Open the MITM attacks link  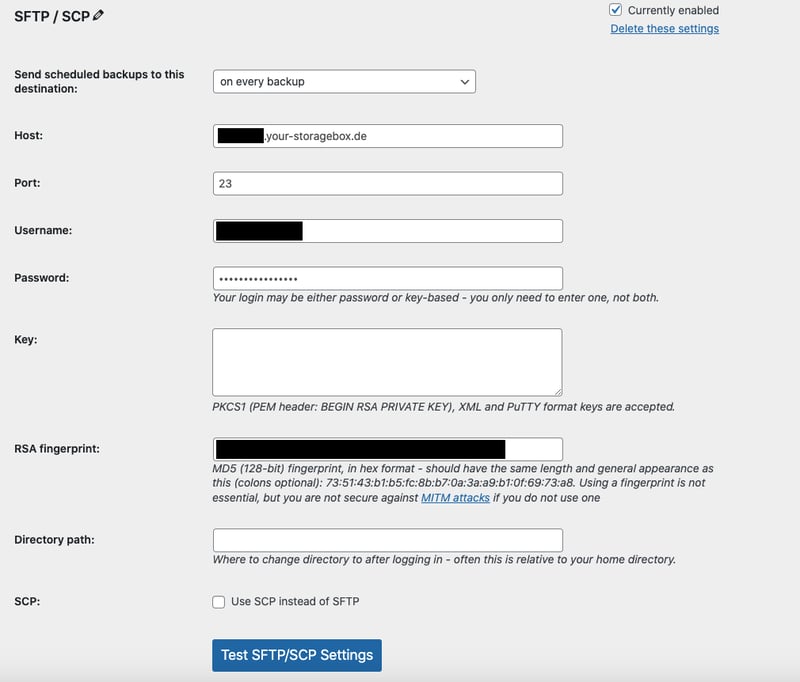click(456, 497)
